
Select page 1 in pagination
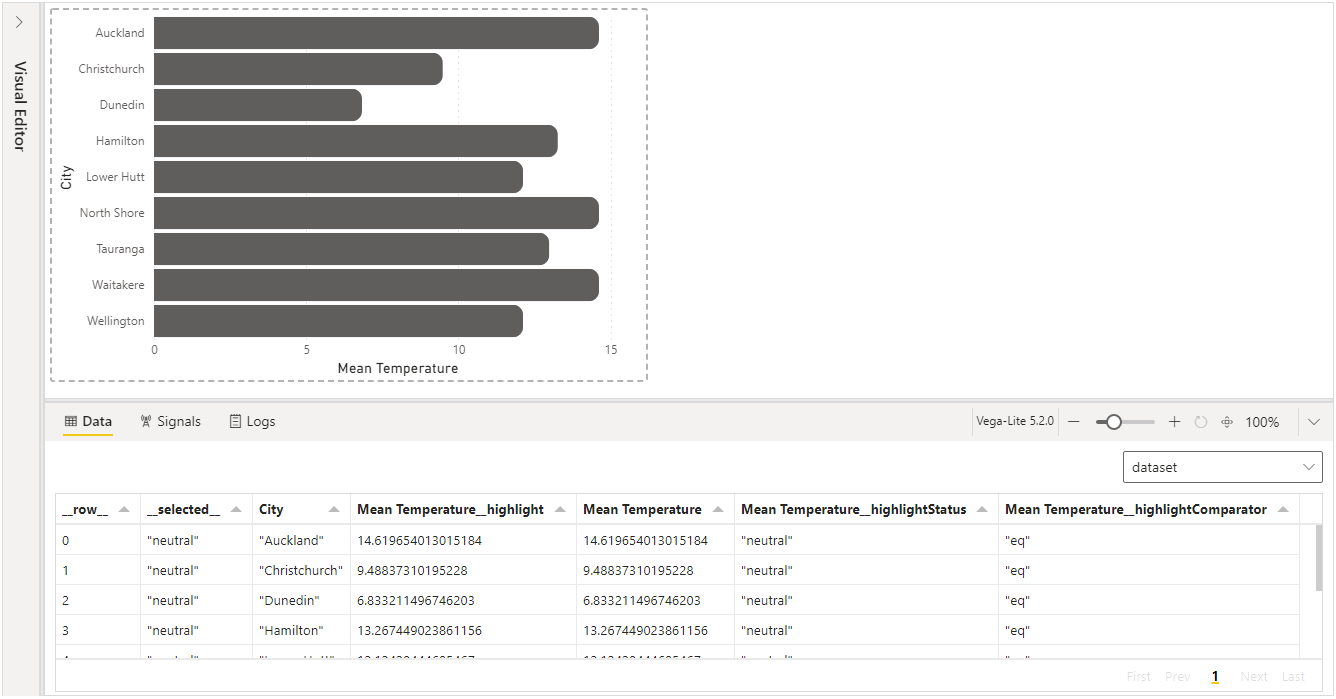click(1215, 677)
